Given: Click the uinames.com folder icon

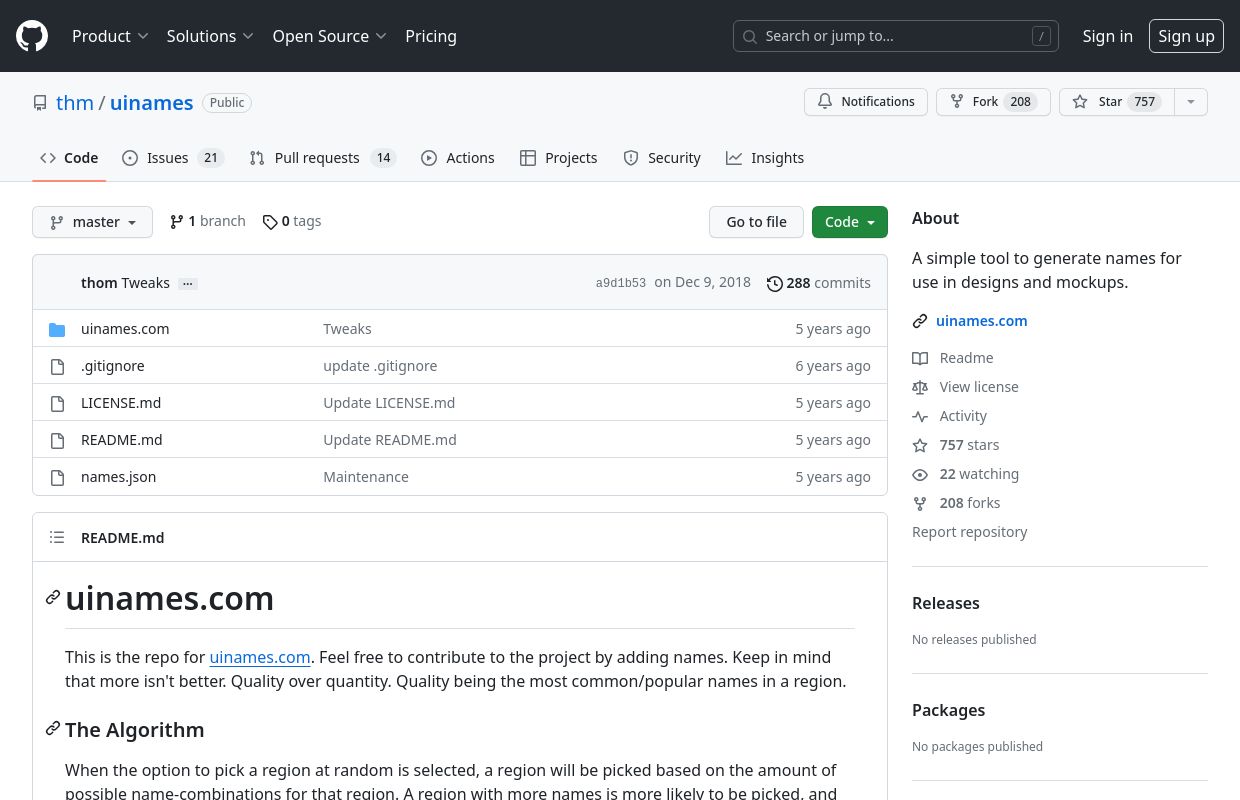Looking at the screenshot, I should (57, 329).
